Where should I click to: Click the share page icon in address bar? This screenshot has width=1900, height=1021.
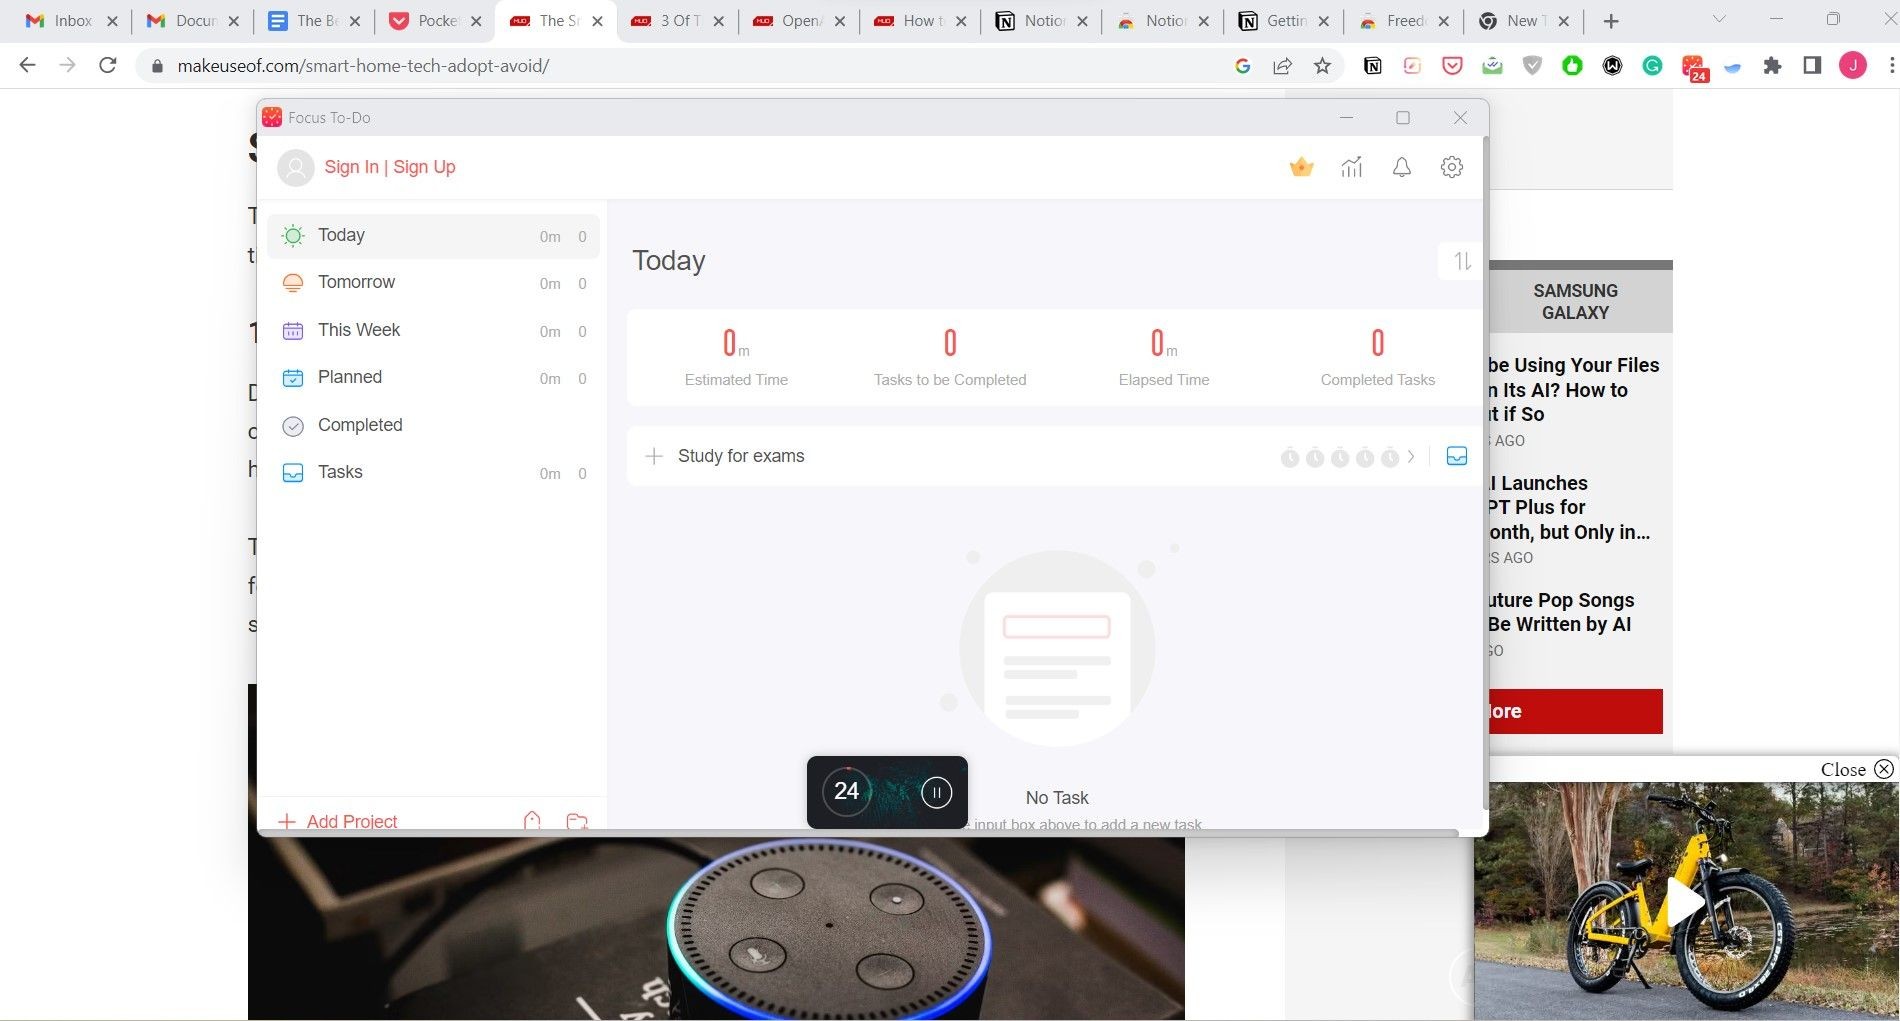click(x=1282, y=66)
